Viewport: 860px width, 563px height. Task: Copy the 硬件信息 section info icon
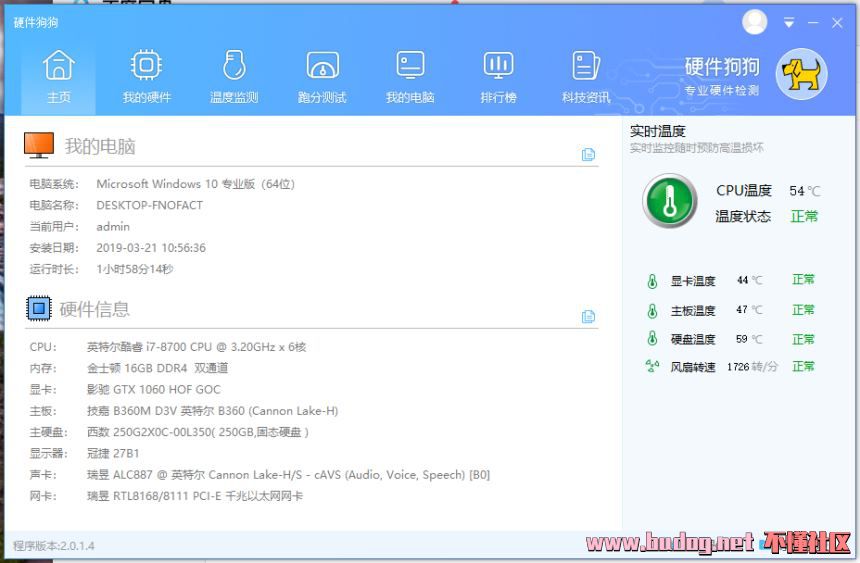tap(588, 317)
